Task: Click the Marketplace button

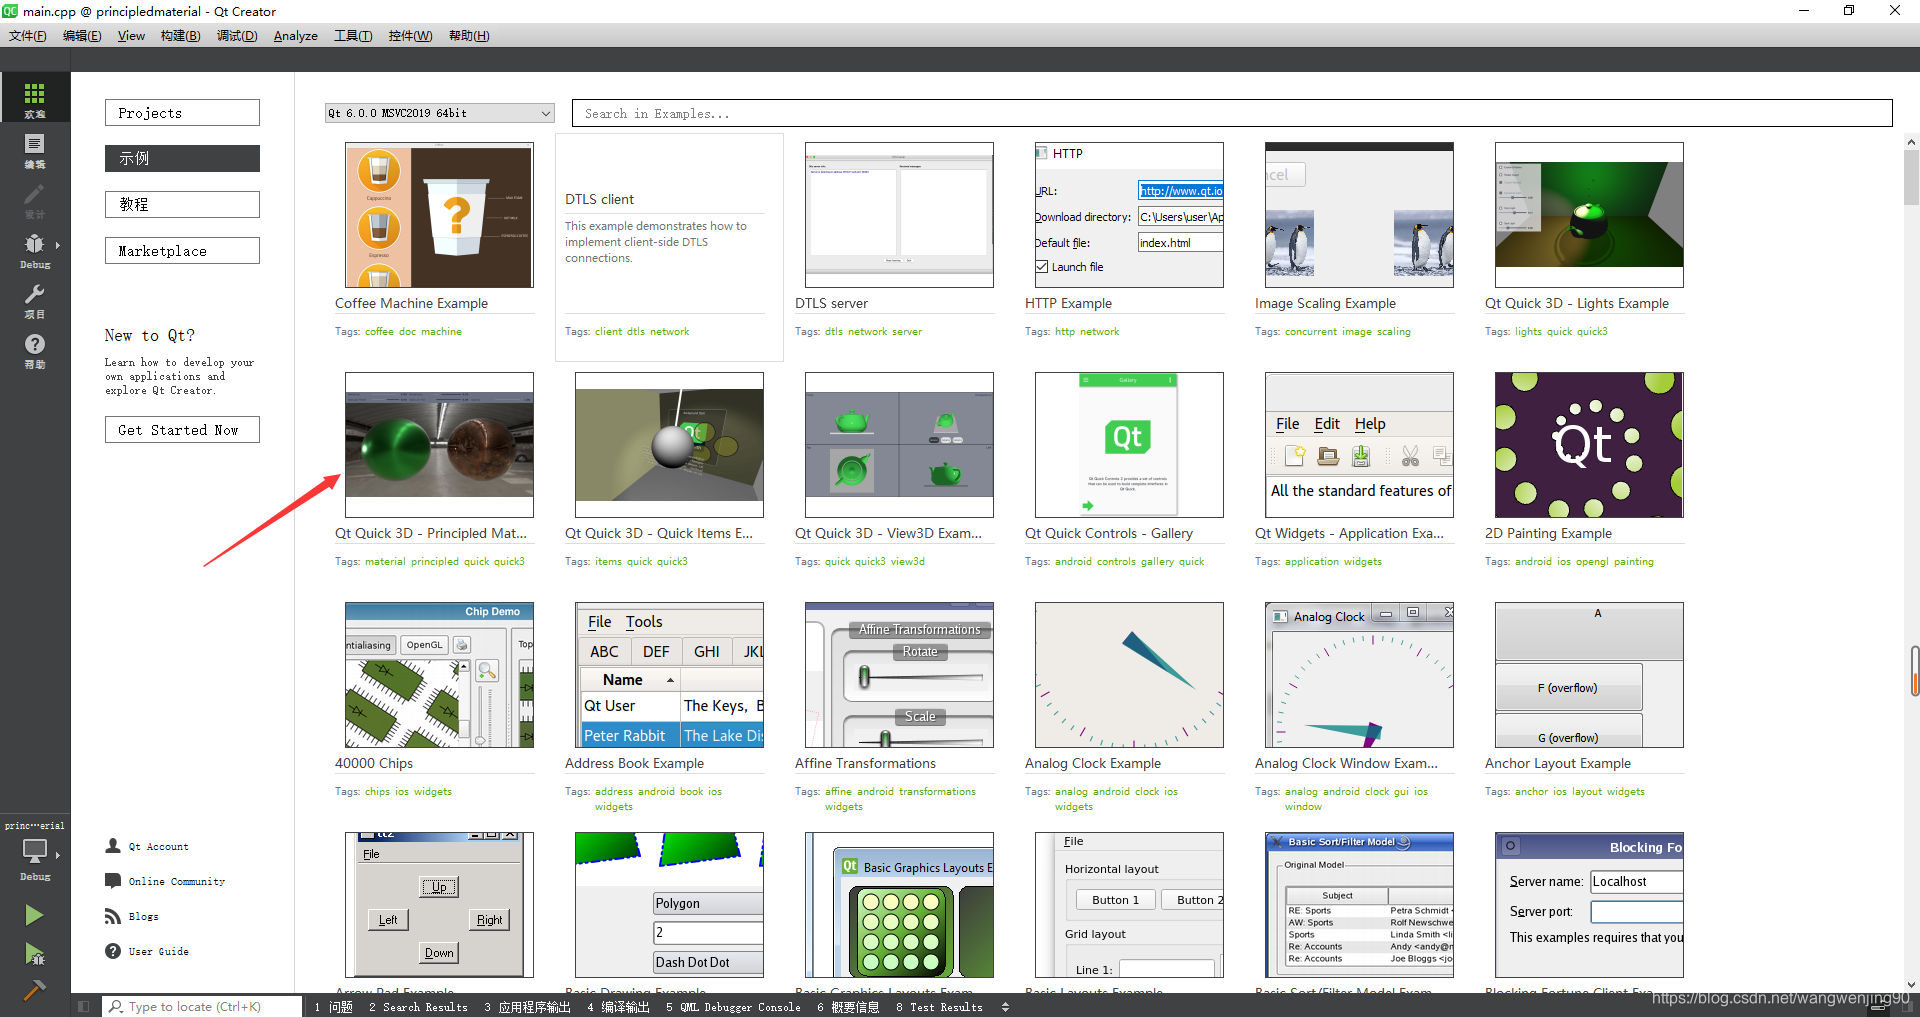Action: click(182, 250)
